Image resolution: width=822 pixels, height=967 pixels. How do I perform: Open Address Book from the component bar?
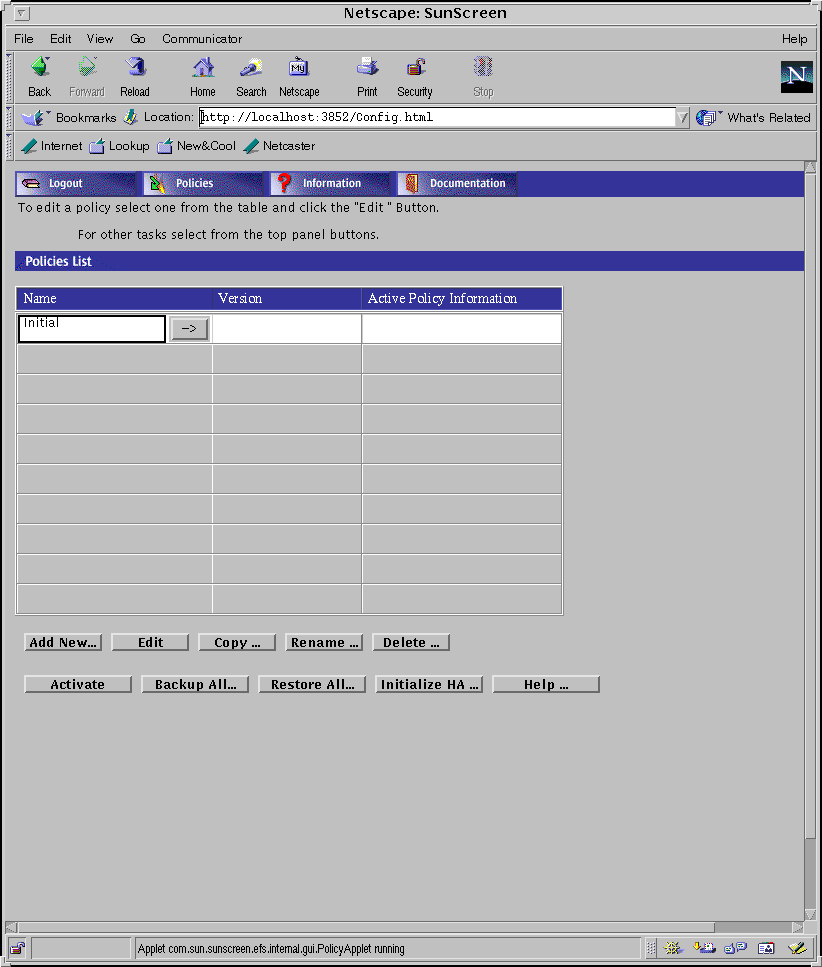pos(766,948)
